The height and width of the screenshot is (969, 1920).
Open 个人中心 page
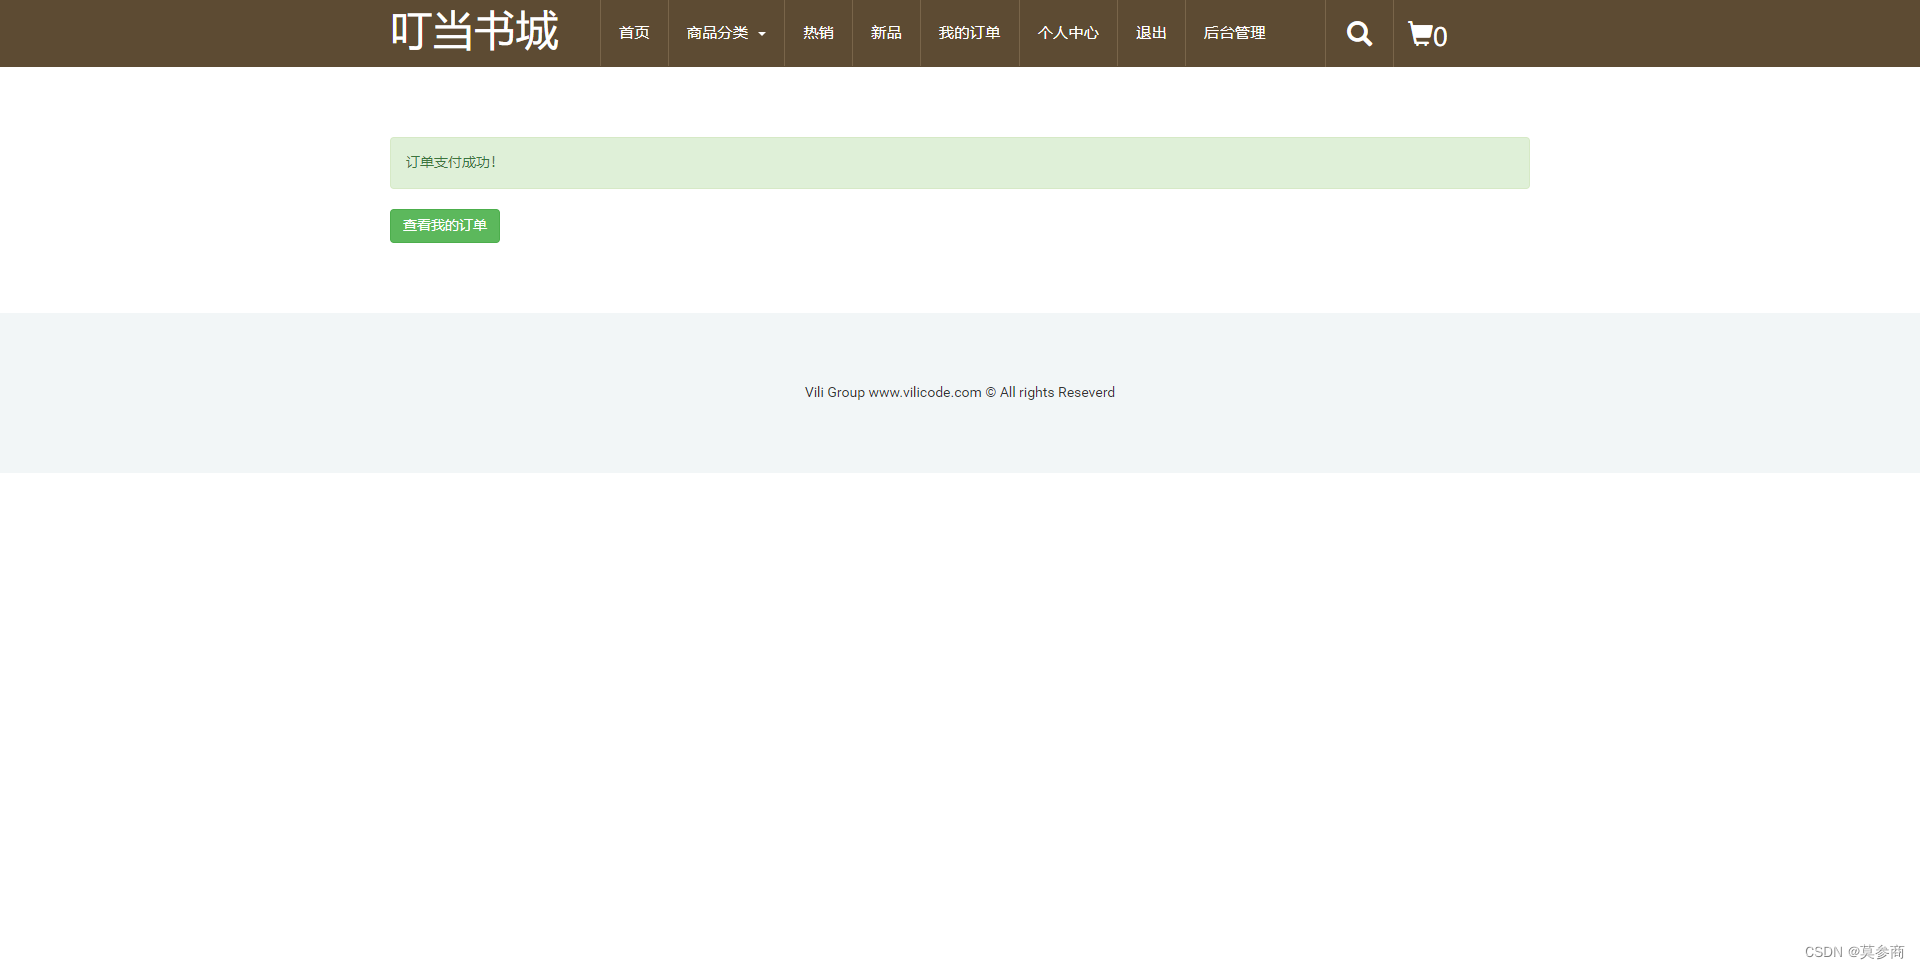click(1068, 33)
